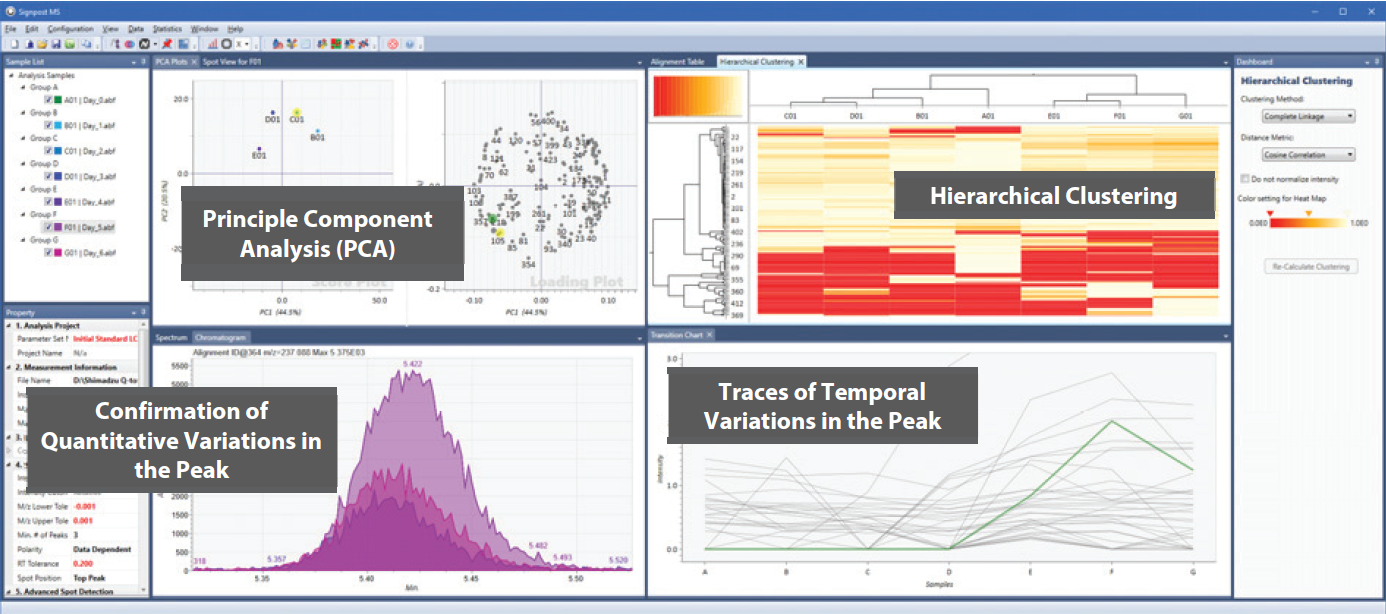Image resolution: width=1386 pixels, height=614 pixels.
Task: Open the Statistics menu
Action: click(167, 29)
